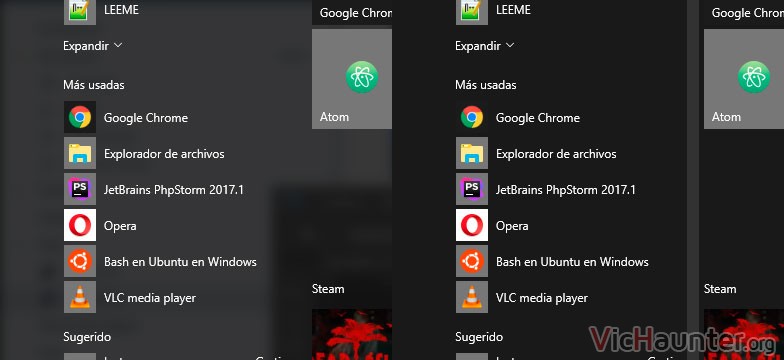Expand recently added list via right Expandir
The image size is (784, 360).
[x=484, y=46]
